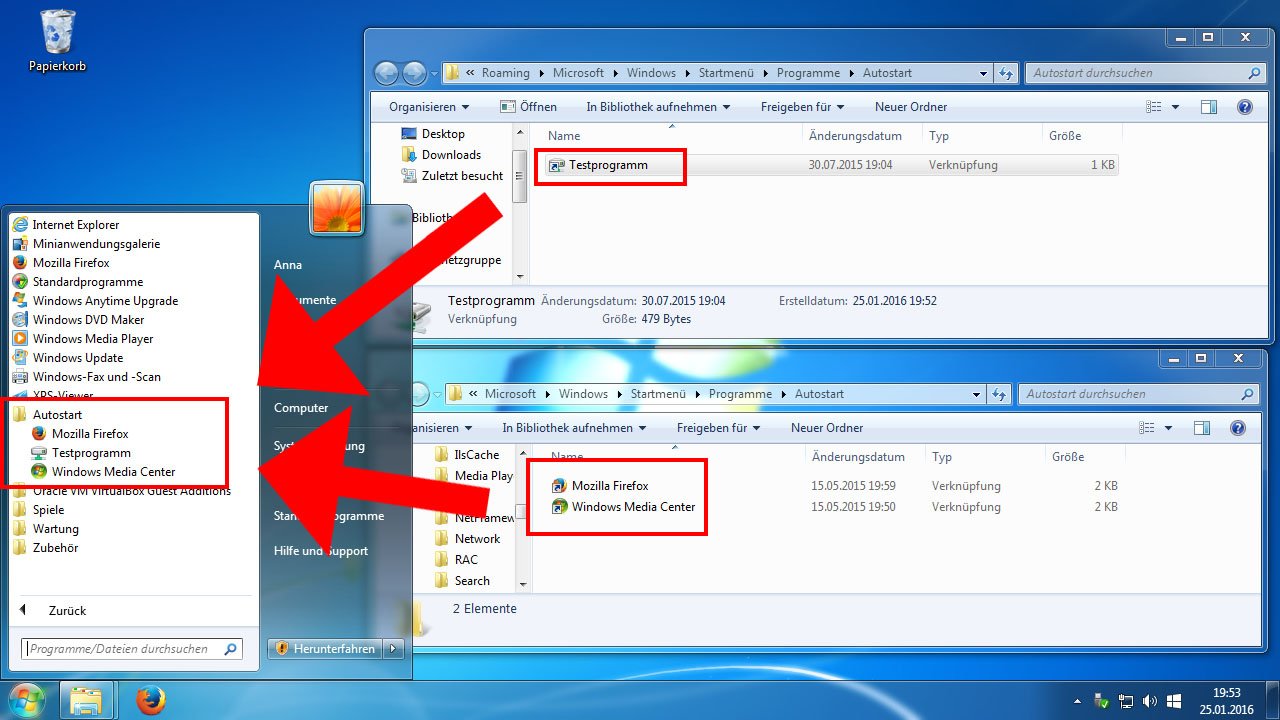Select Network folder in bottom window tree
The width and height of the screenshot is (1280, 720).
468,539
